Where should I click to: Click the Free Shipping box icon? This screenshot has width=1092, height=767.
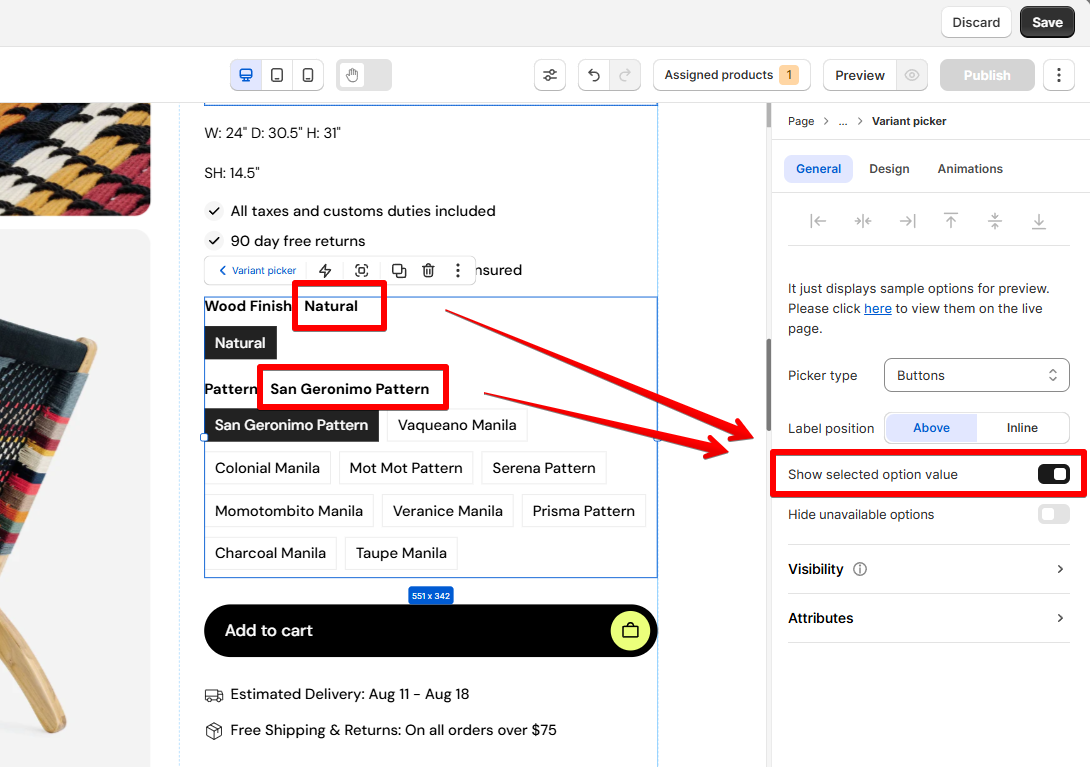pyautogui.click(x=214, y=731)
